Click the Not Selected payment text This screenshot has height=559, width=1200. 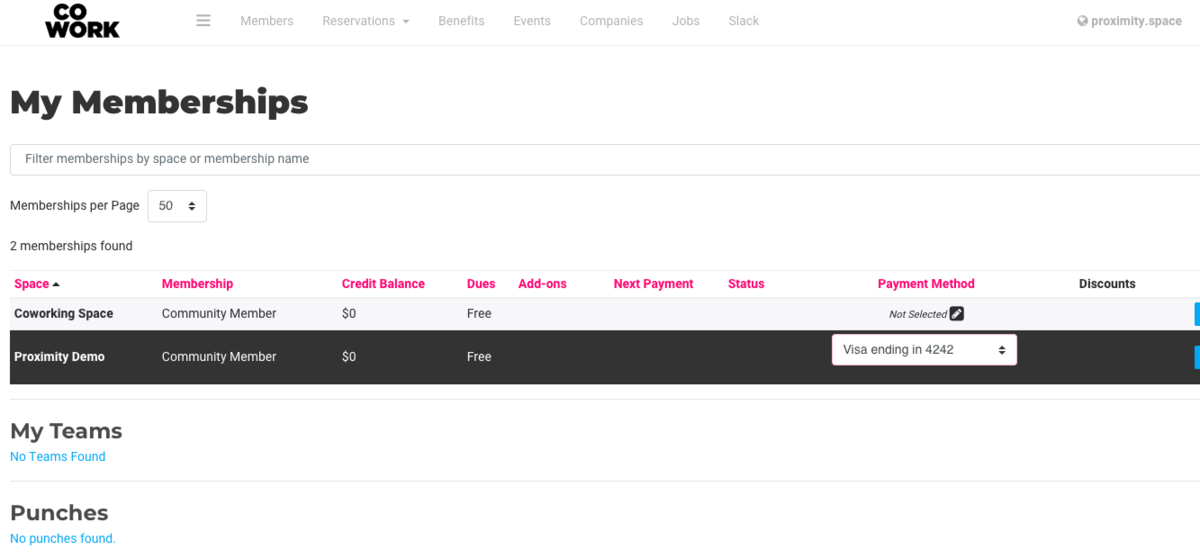click(x=918, y=314)
